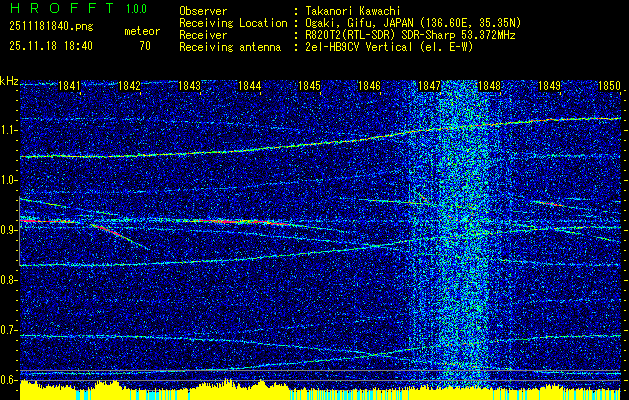Click the version number 1.0.0
Viewport: 629px width, 400px height.
pyautogui.click(x=136, y=9)
